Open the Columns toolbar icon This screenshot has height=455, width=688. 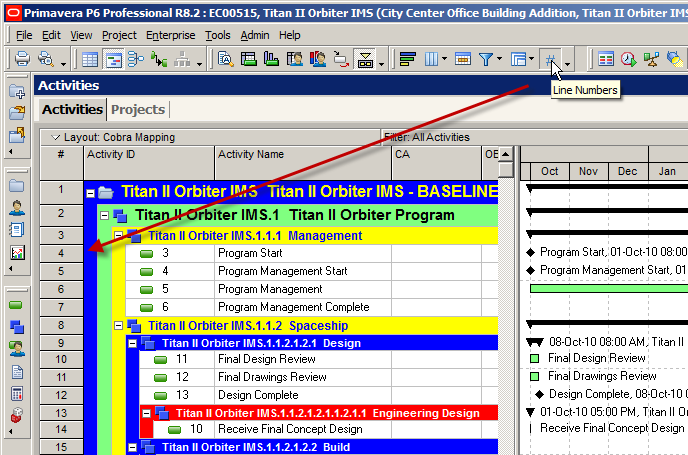coord(431,59)
